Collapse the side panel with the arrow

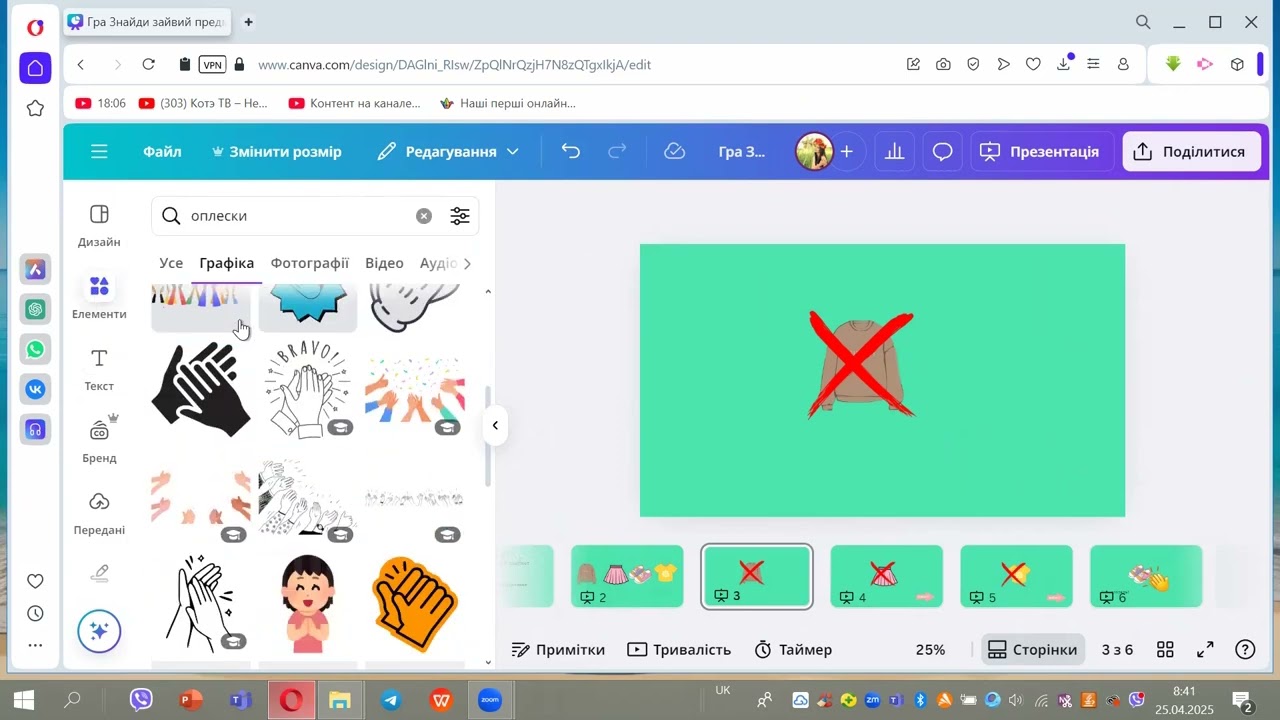495,425
